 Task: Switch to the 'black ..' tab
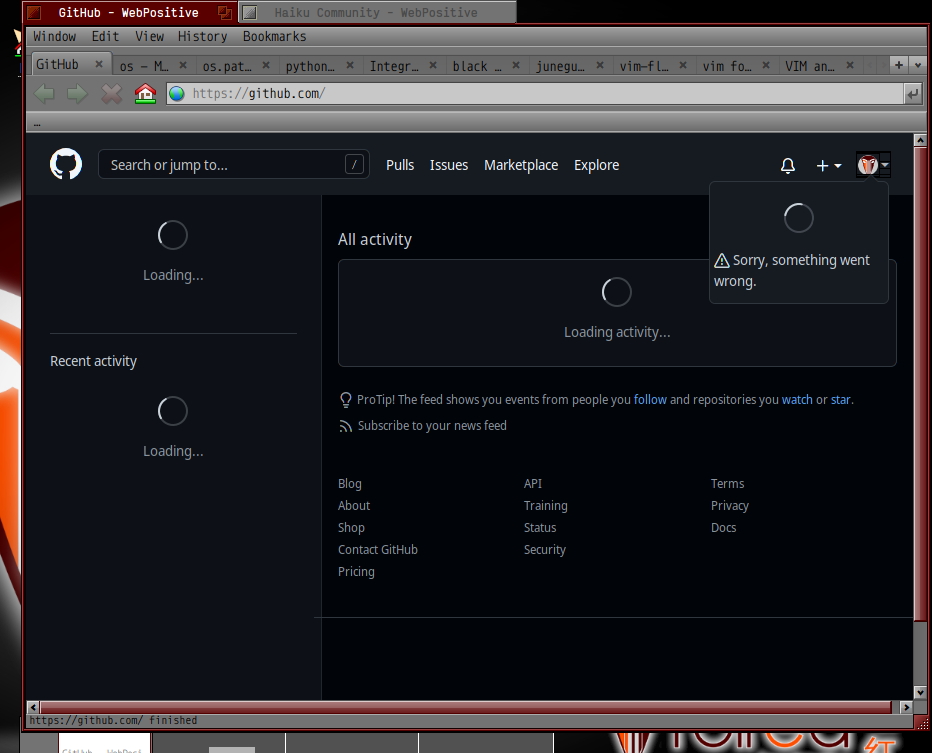[477, 66]
